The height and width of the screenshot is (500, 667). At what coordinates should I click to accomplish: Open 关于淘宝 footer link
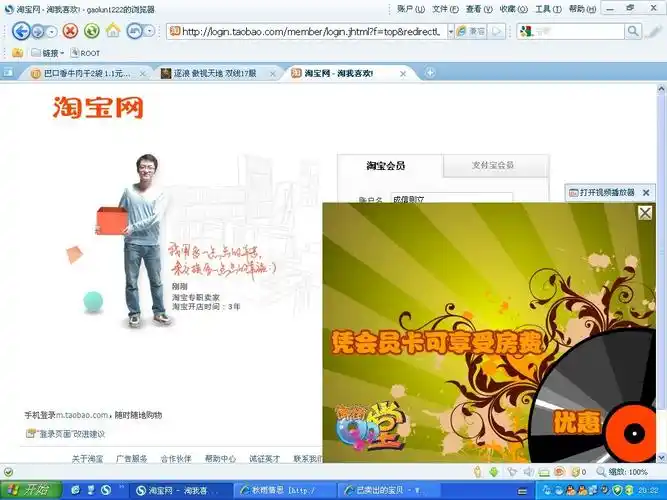click(x=87, y=459)
